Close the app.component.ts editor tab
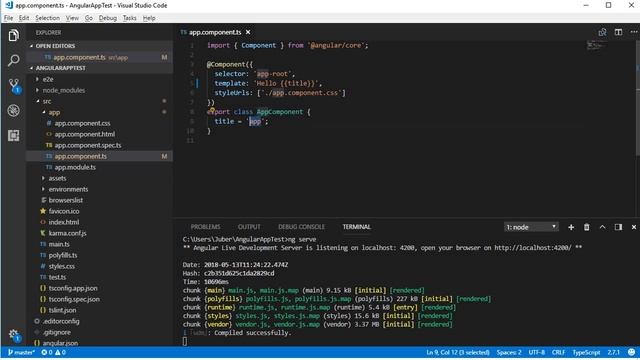This screenshot has width=640, height=360. [x=248, y=32]
